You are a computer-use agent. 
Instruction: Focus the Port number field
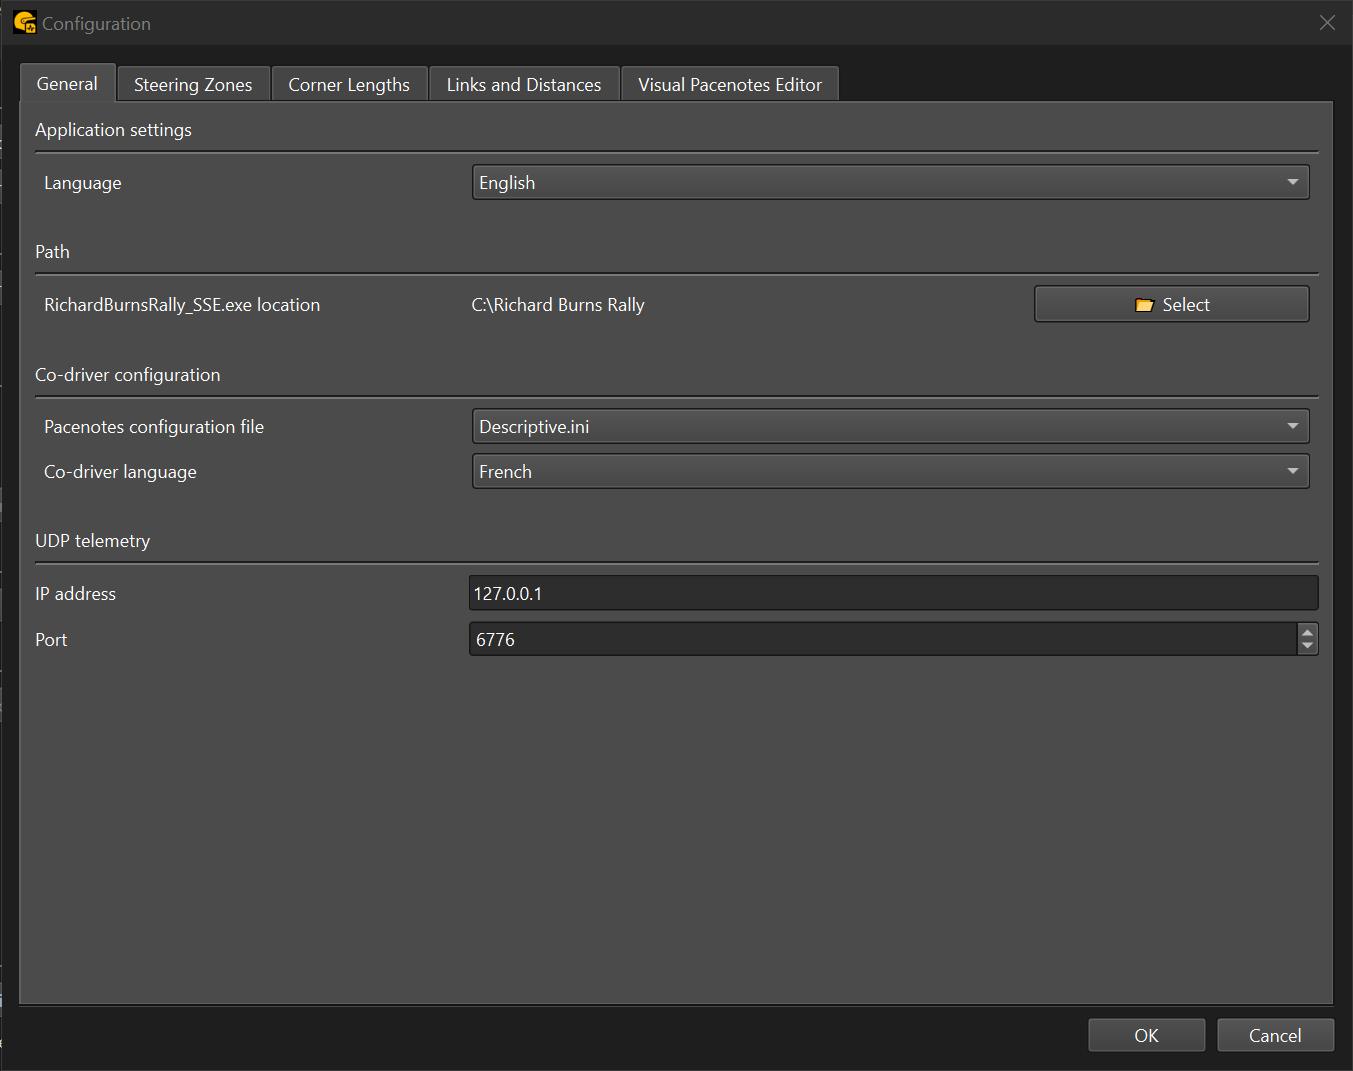(x=882, y=640)
